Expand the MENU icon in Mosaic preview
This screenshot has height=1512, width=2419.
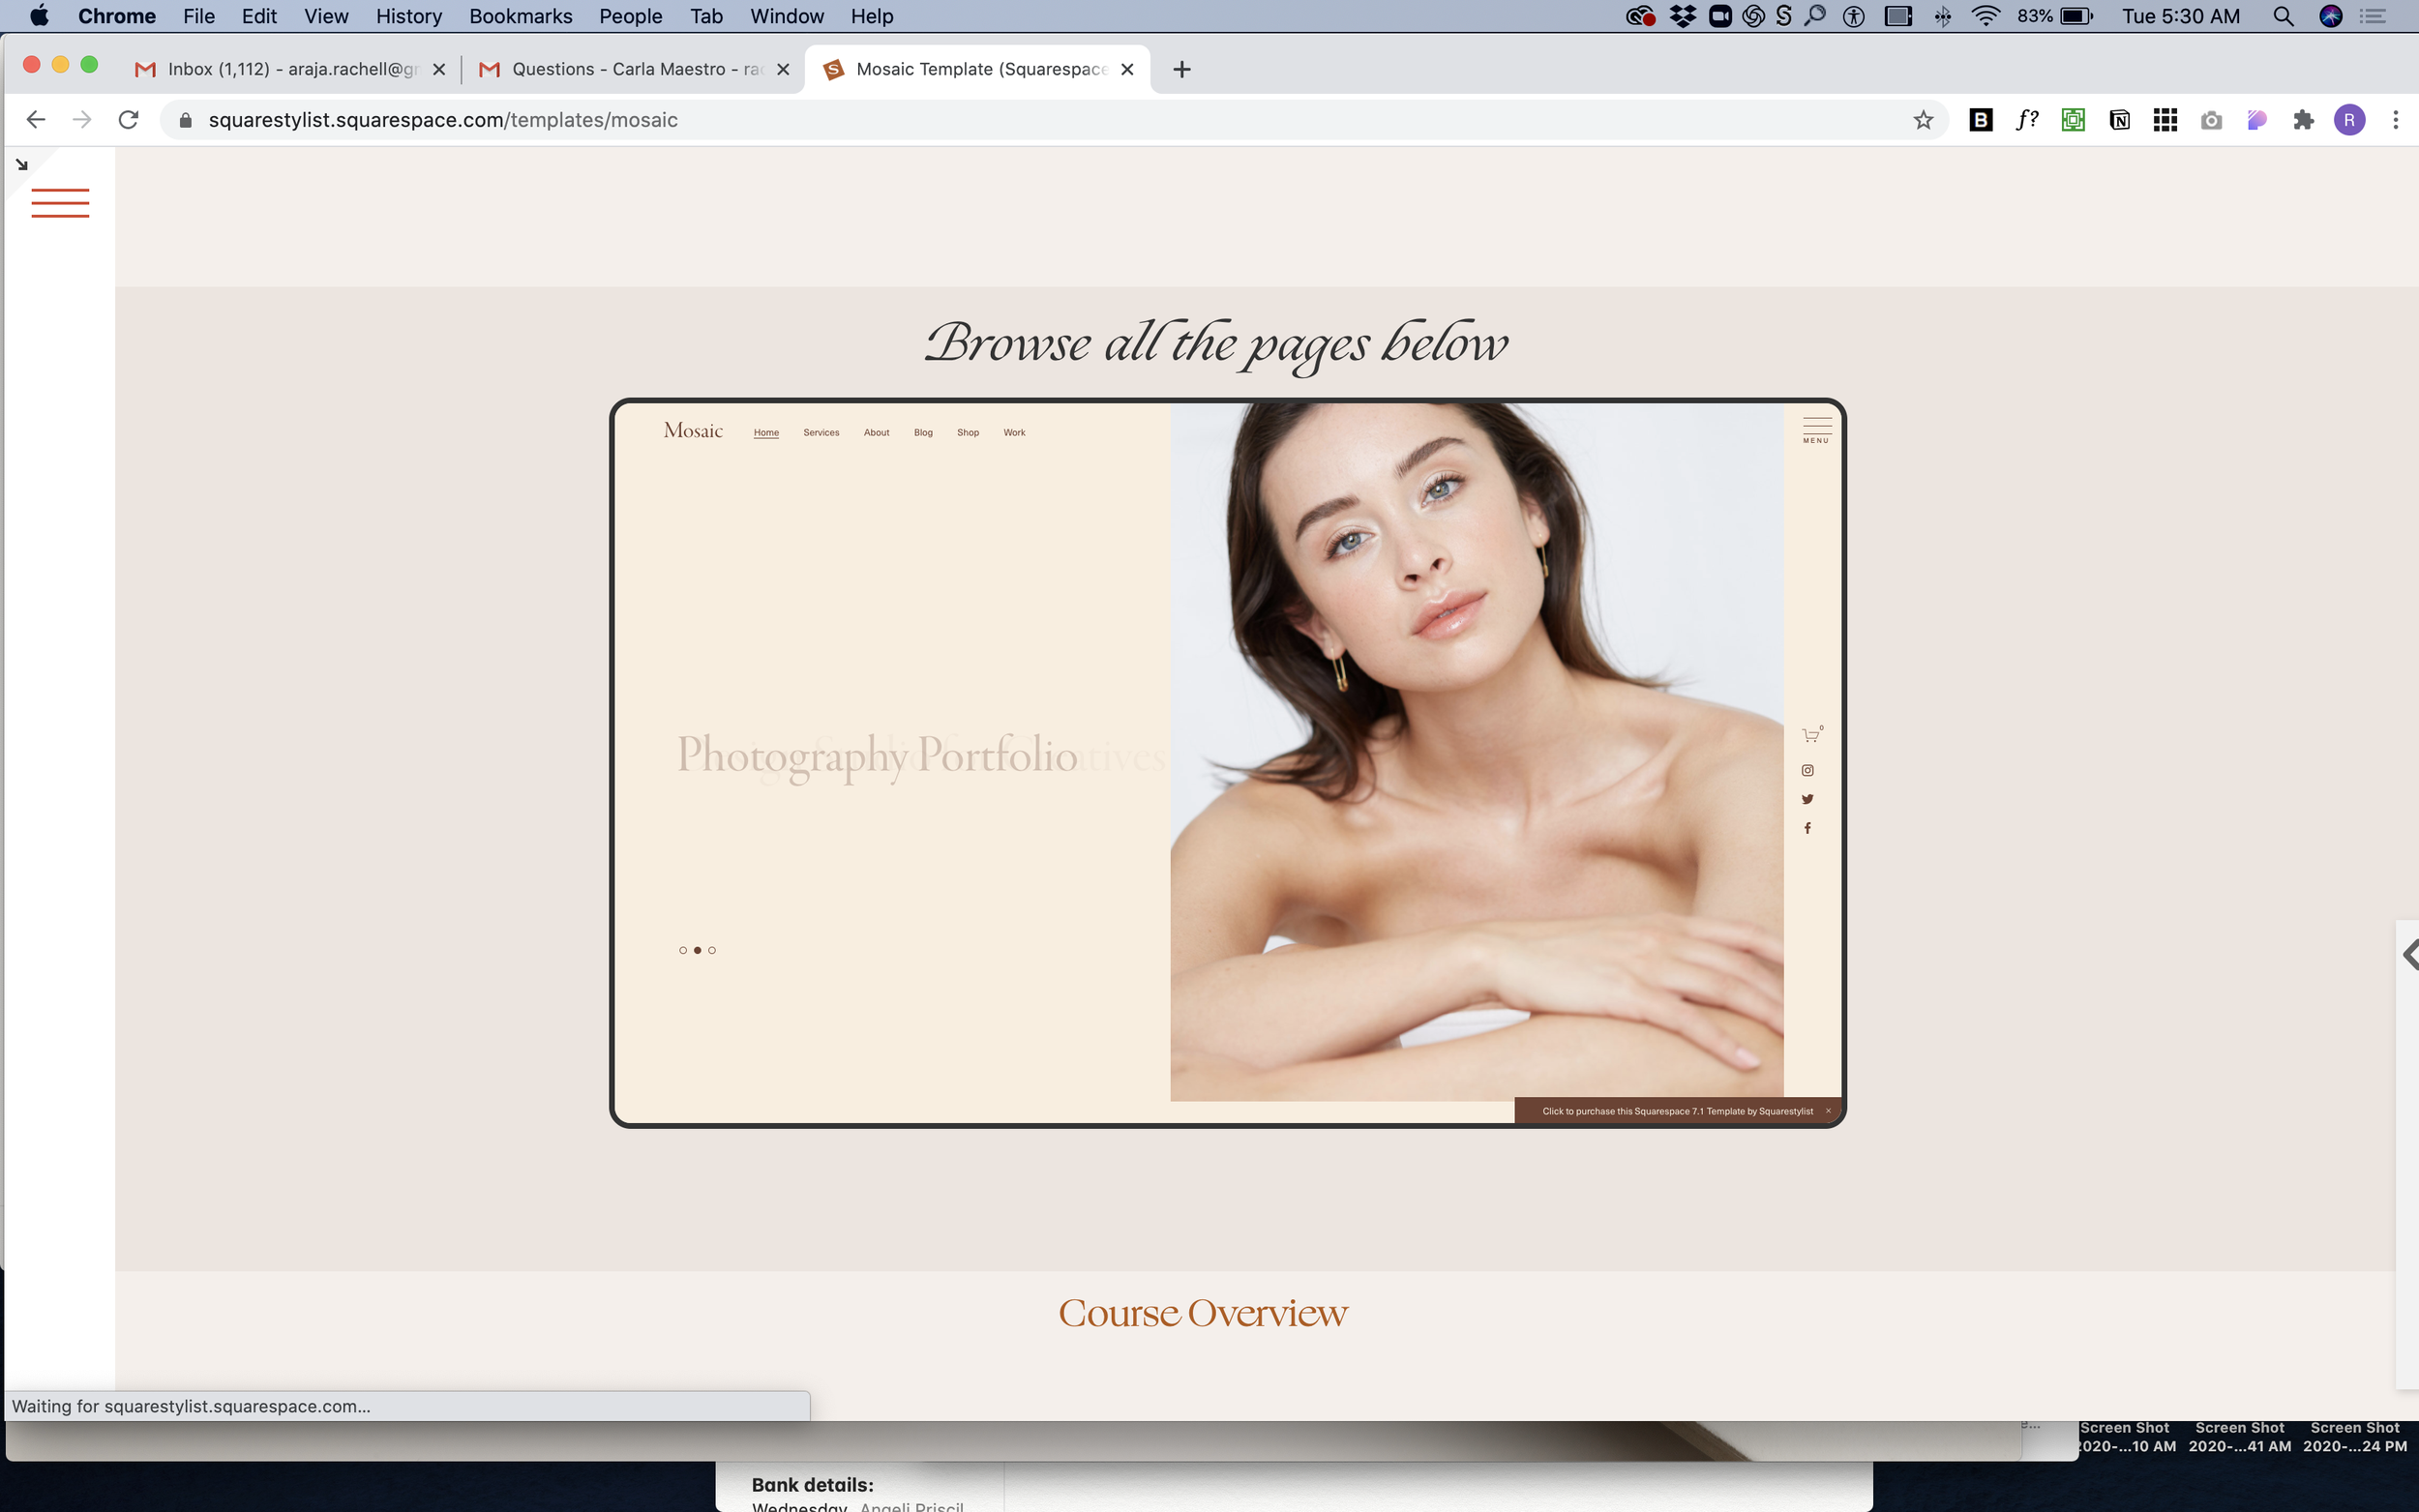tap(1816, 430)
